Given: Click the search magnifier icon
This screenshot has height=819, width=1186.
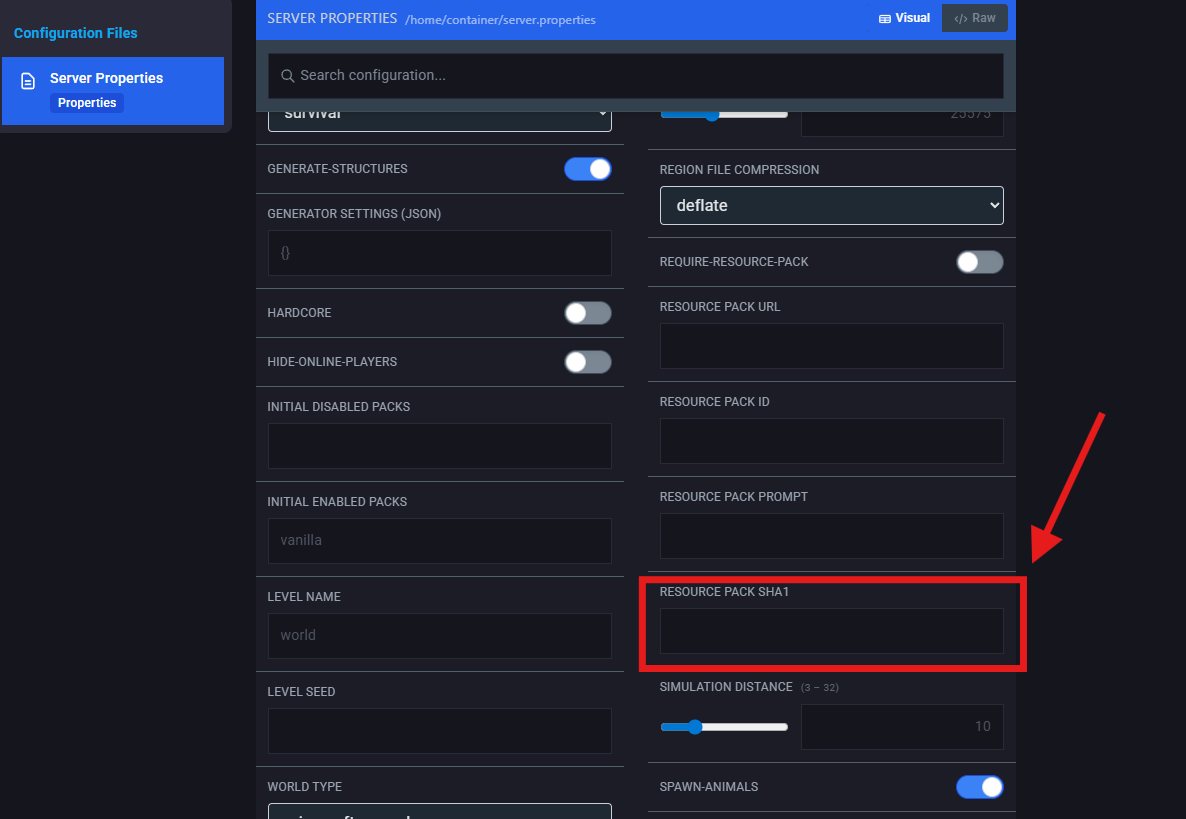Looking at the screenshot, I should coord(287,76).
